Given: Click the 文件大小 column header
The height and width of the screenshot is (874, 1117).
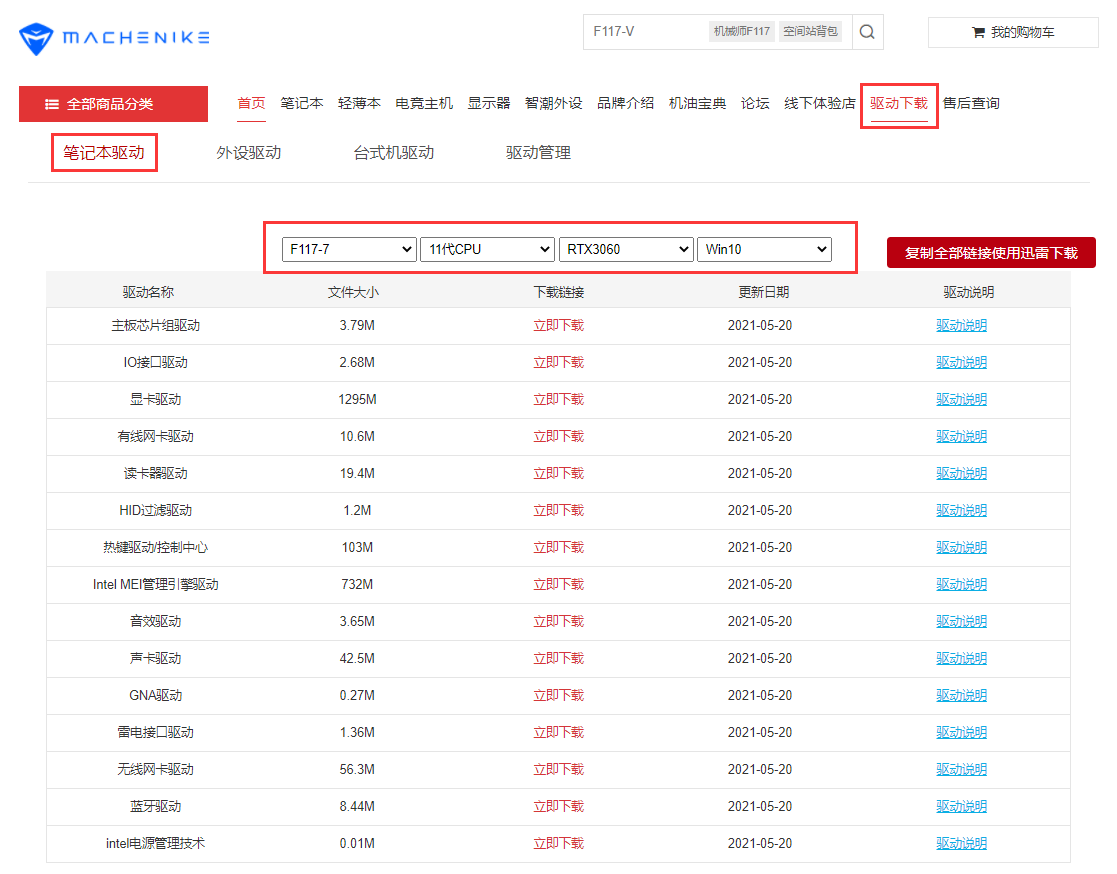Looking at the screenshot, I should point(353,292).
